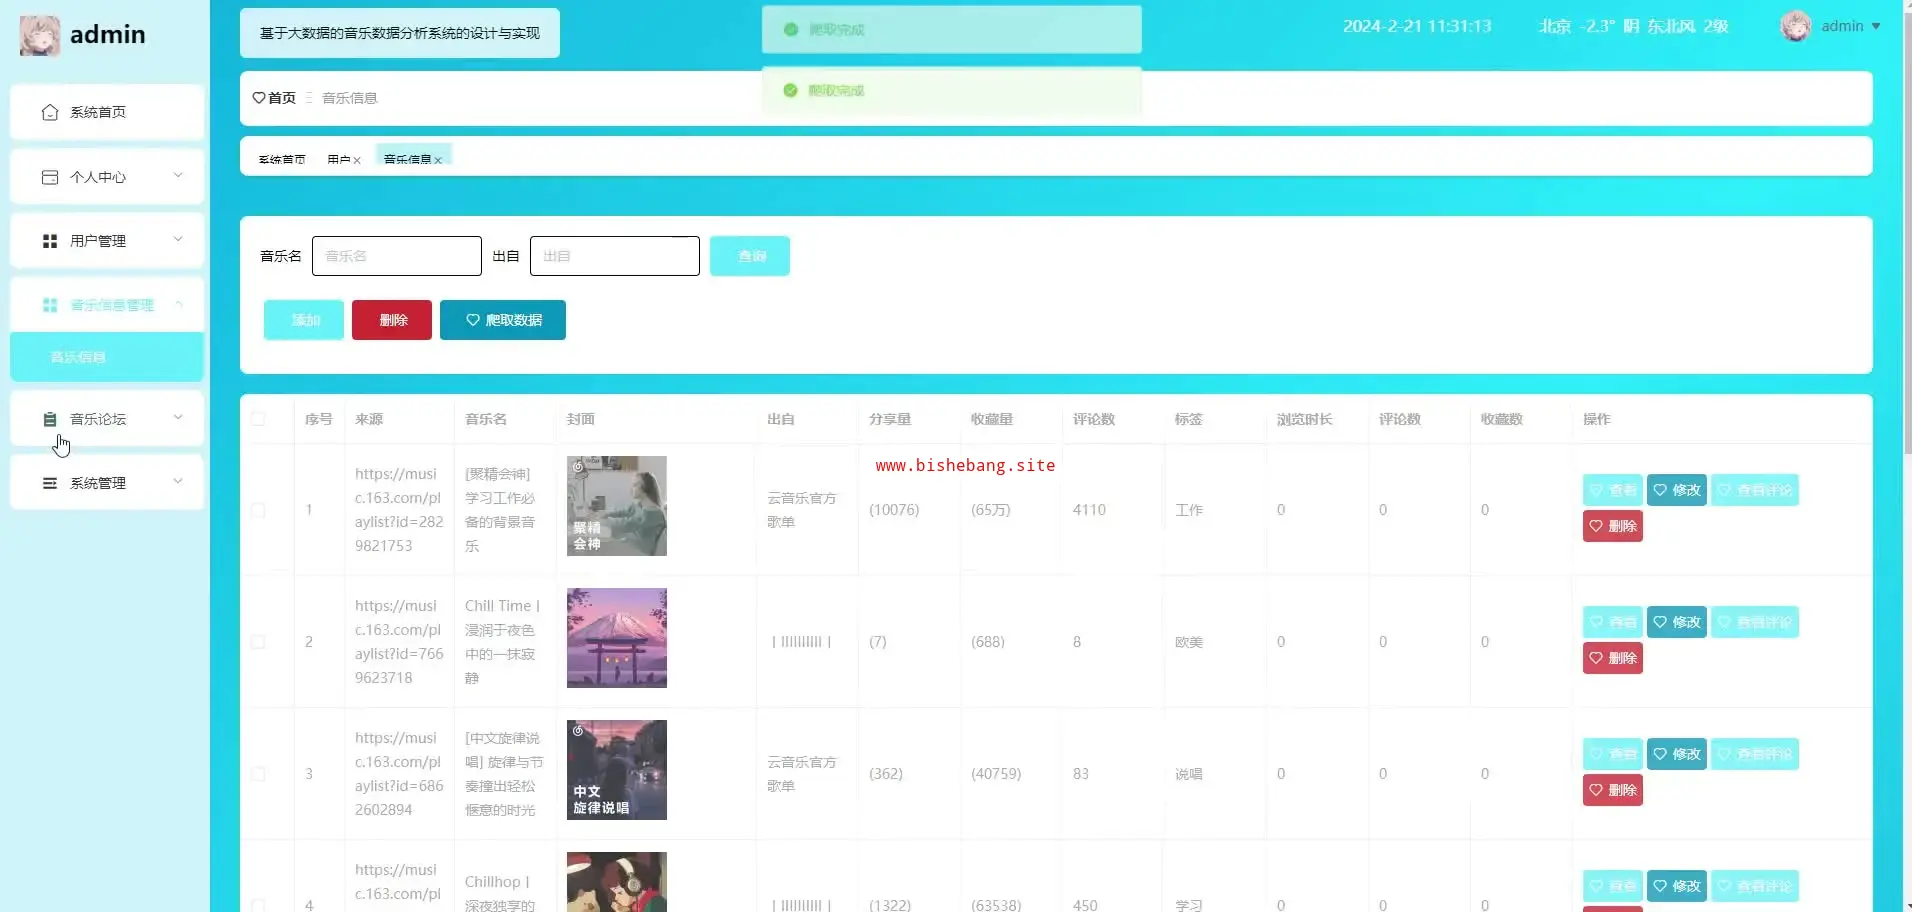Click the heart icon before 首页 breadcrumb
This screenshot has height=912, width=1912.
pos(259,98)
